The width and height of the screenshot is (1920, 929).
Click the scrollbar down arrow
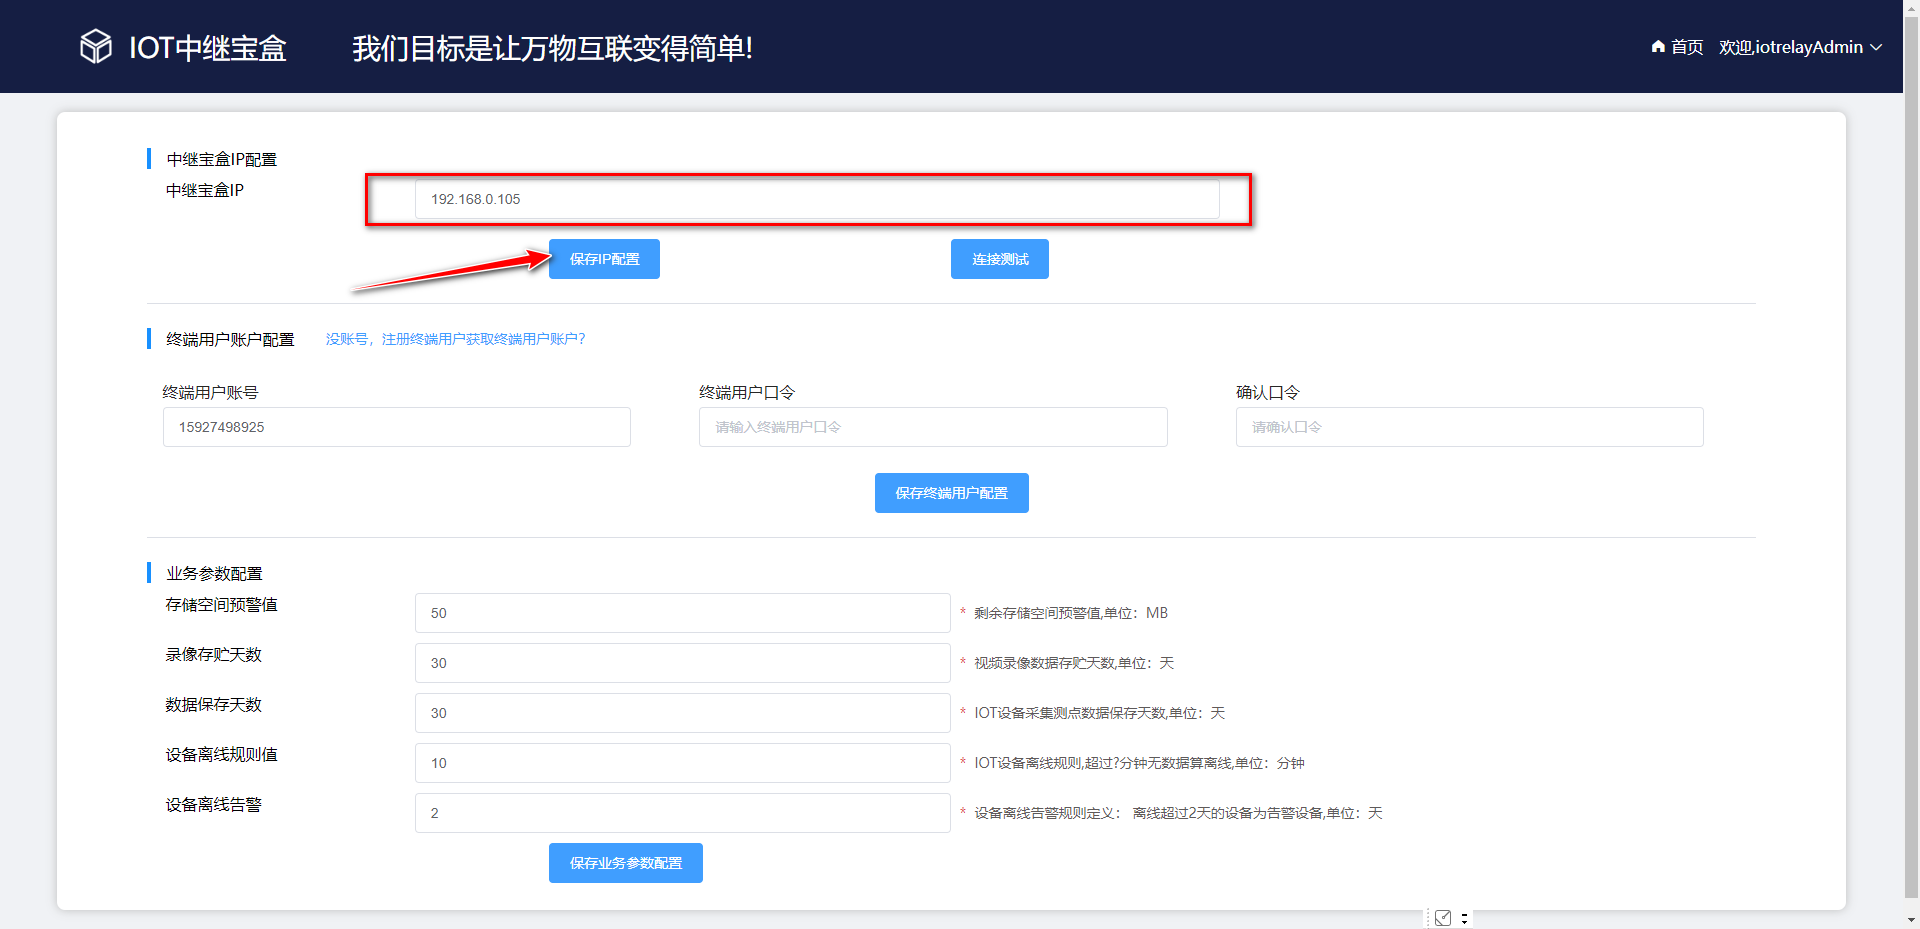(1911, 920)
